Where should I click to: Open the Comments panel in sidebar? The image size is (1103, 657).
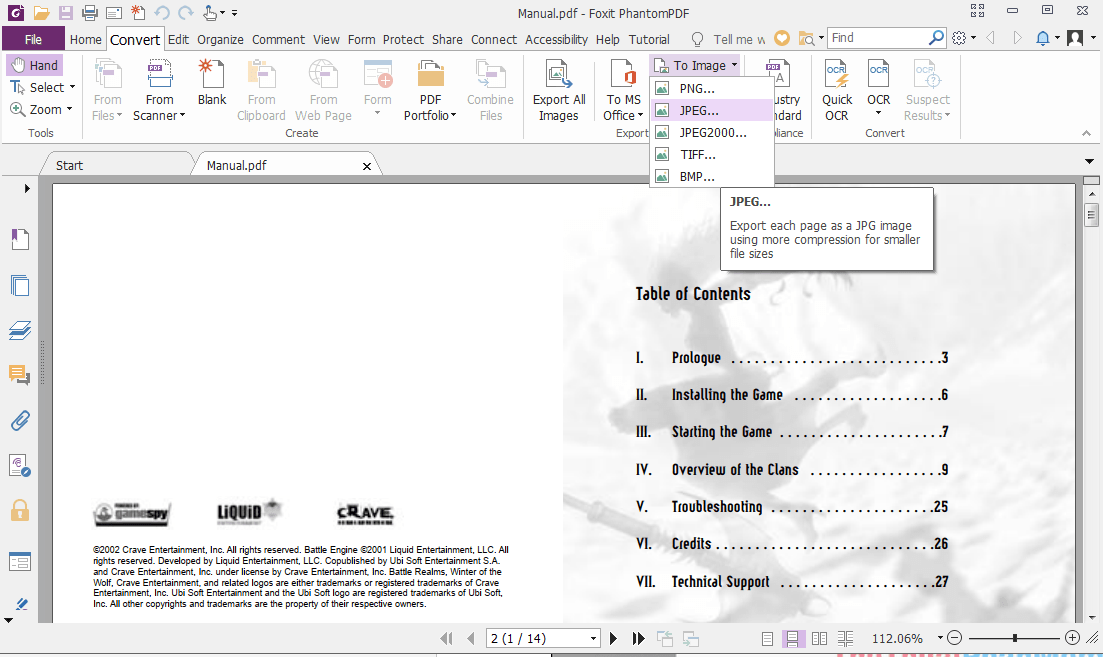(x=20, y=375)
